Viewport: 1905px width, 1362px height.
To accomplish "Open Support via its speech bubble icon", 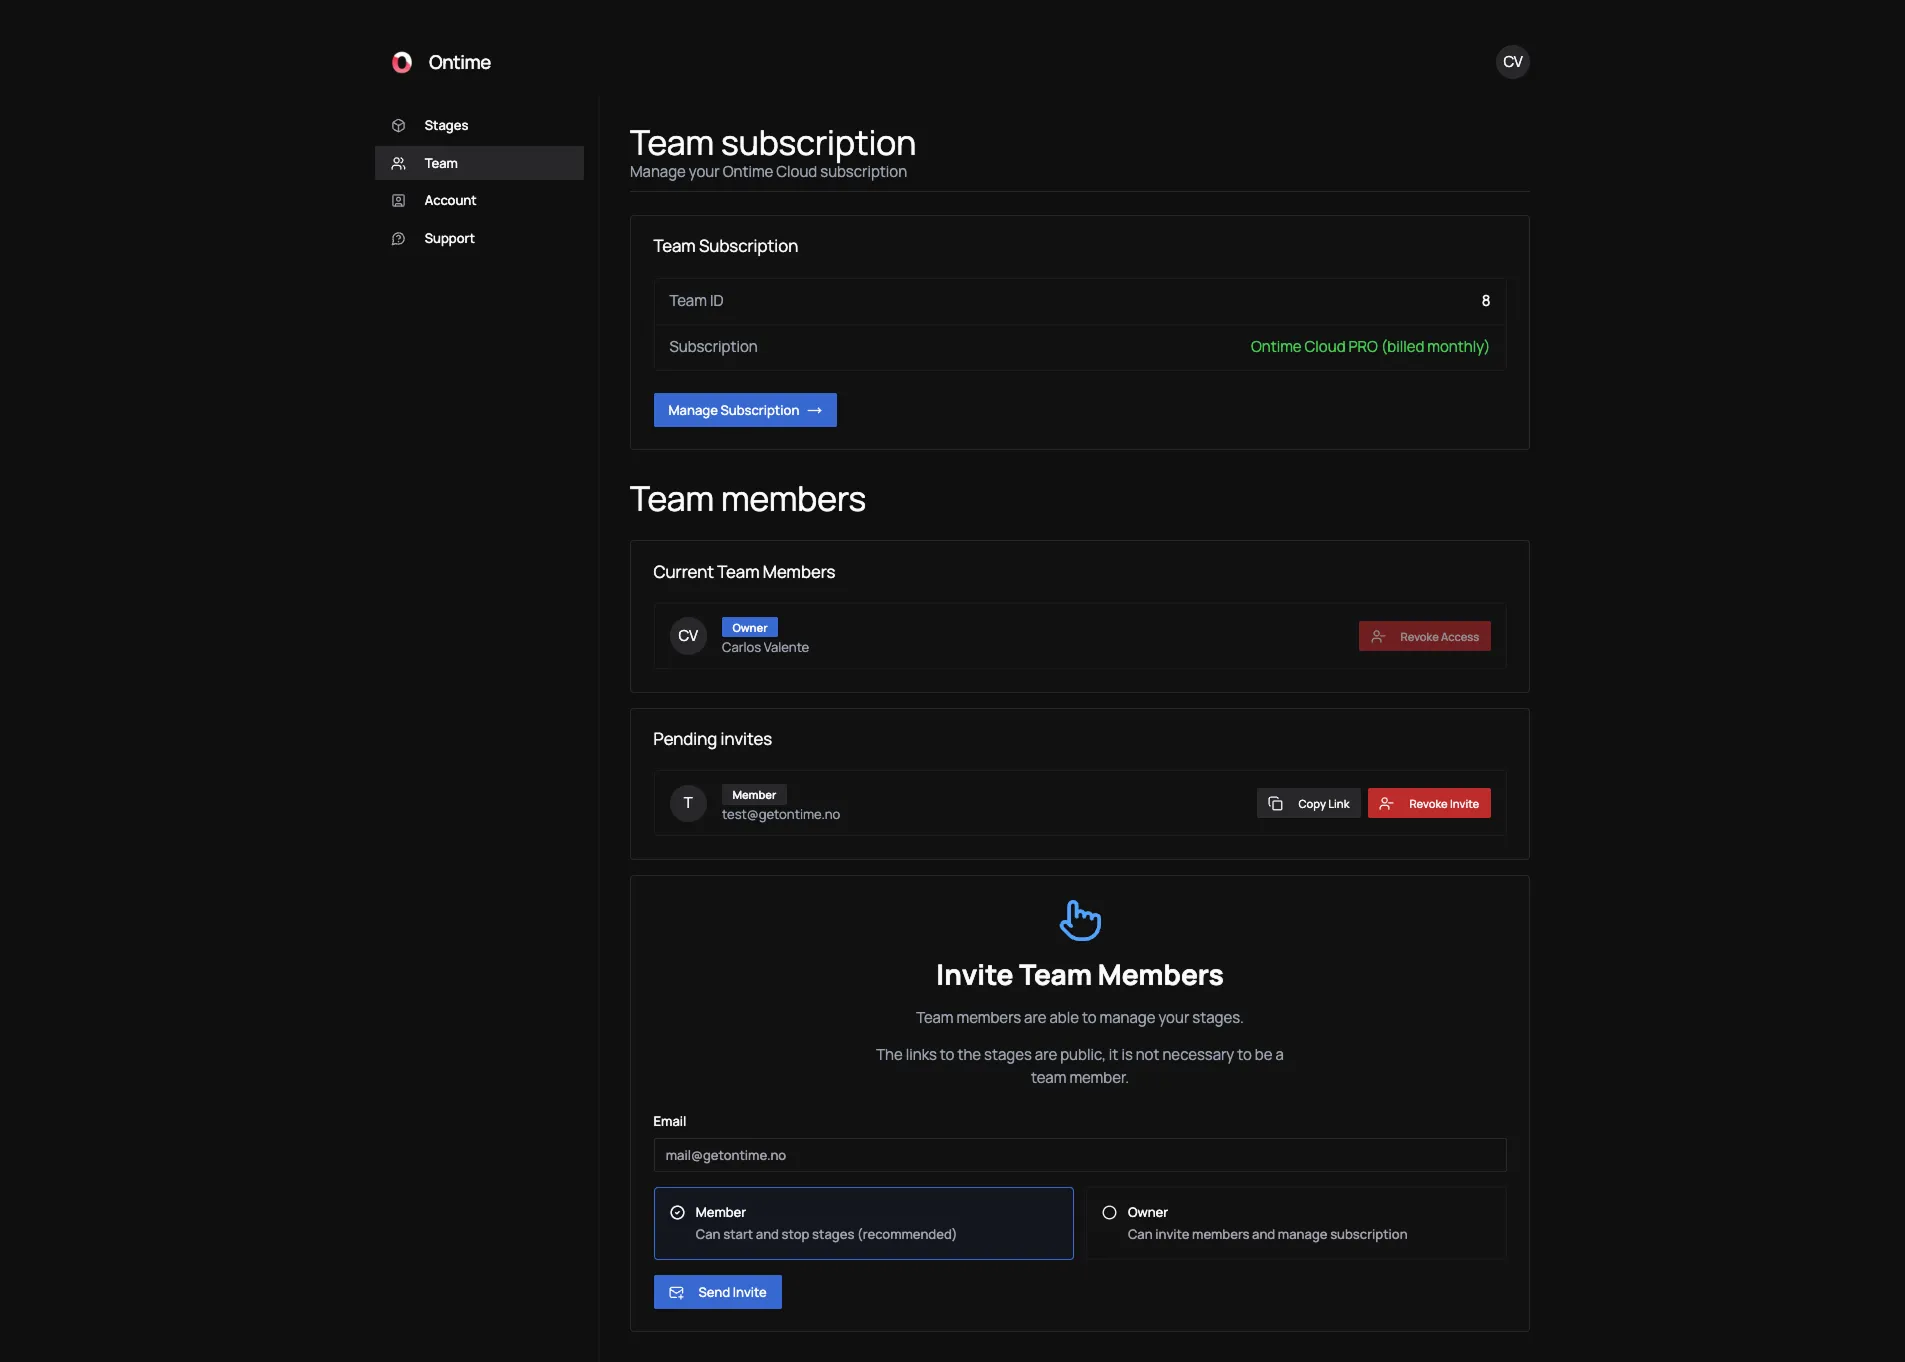I will 398,238.
